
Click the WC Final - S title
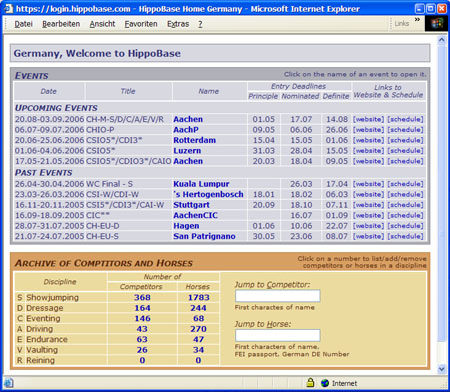(x=109, y=184)
